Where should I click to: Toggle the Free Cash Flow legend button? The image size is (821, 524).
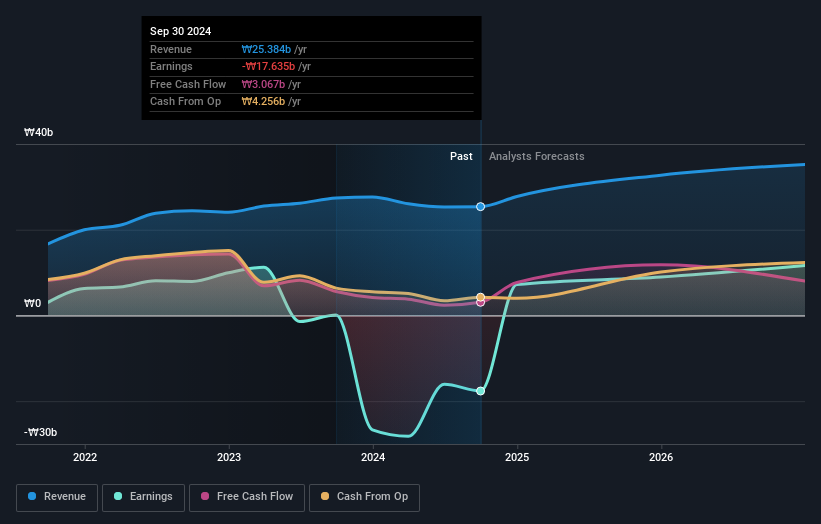(x=247, y=497)
